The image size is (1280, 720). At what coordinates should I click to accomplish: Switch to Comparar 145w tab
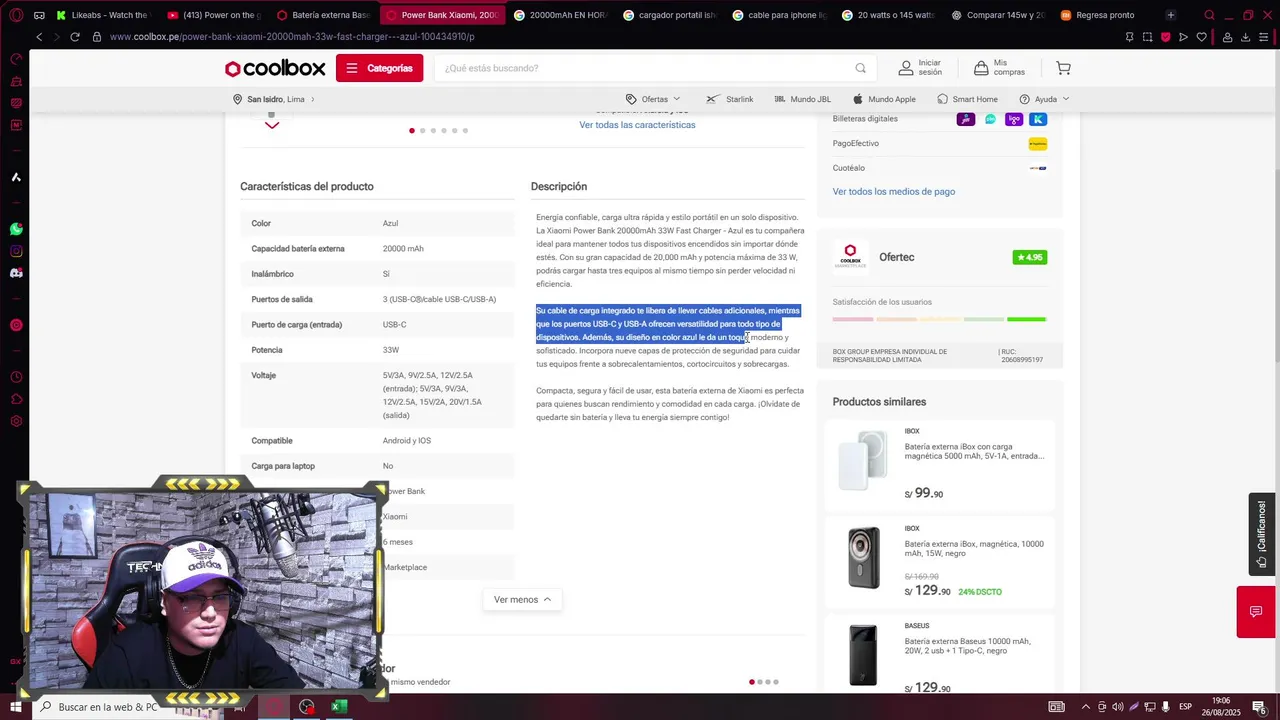(996, 15)
